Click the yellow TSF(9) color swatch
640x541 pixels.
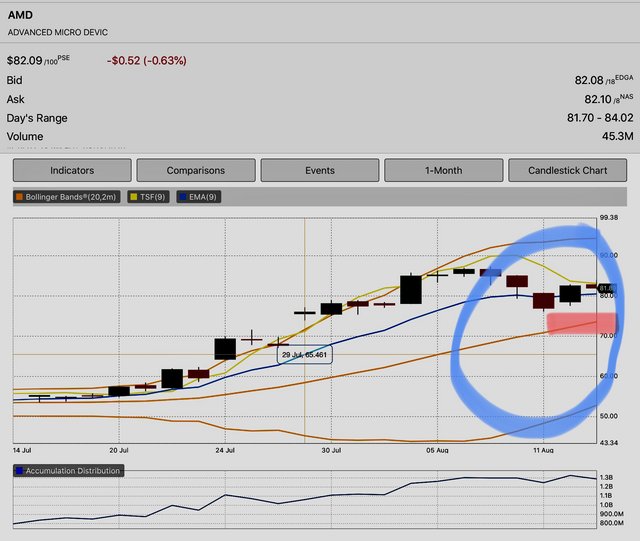tap(133, 197)
